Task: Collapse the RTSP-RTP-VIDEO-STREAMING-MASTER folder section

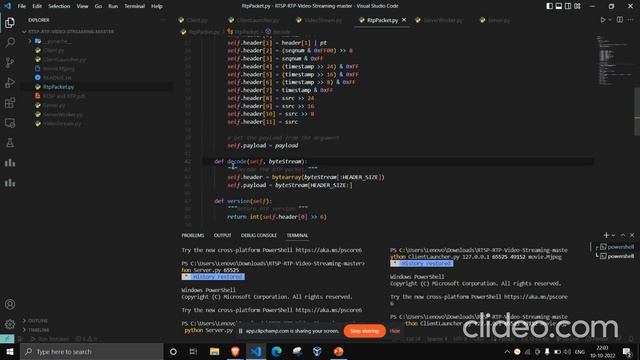Action: pos(68,31)
